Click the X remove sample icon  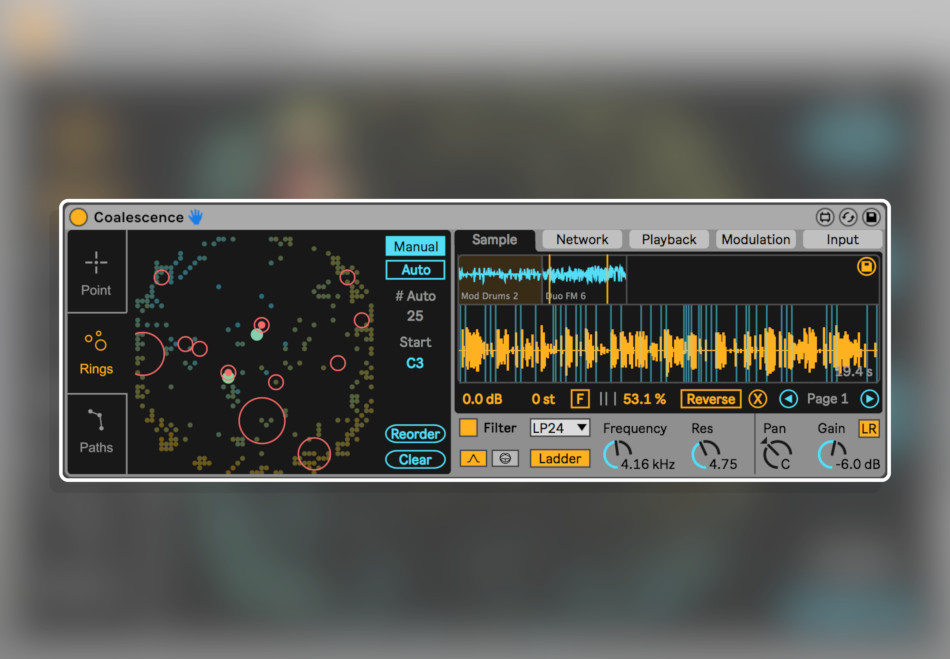click(757, 399)
